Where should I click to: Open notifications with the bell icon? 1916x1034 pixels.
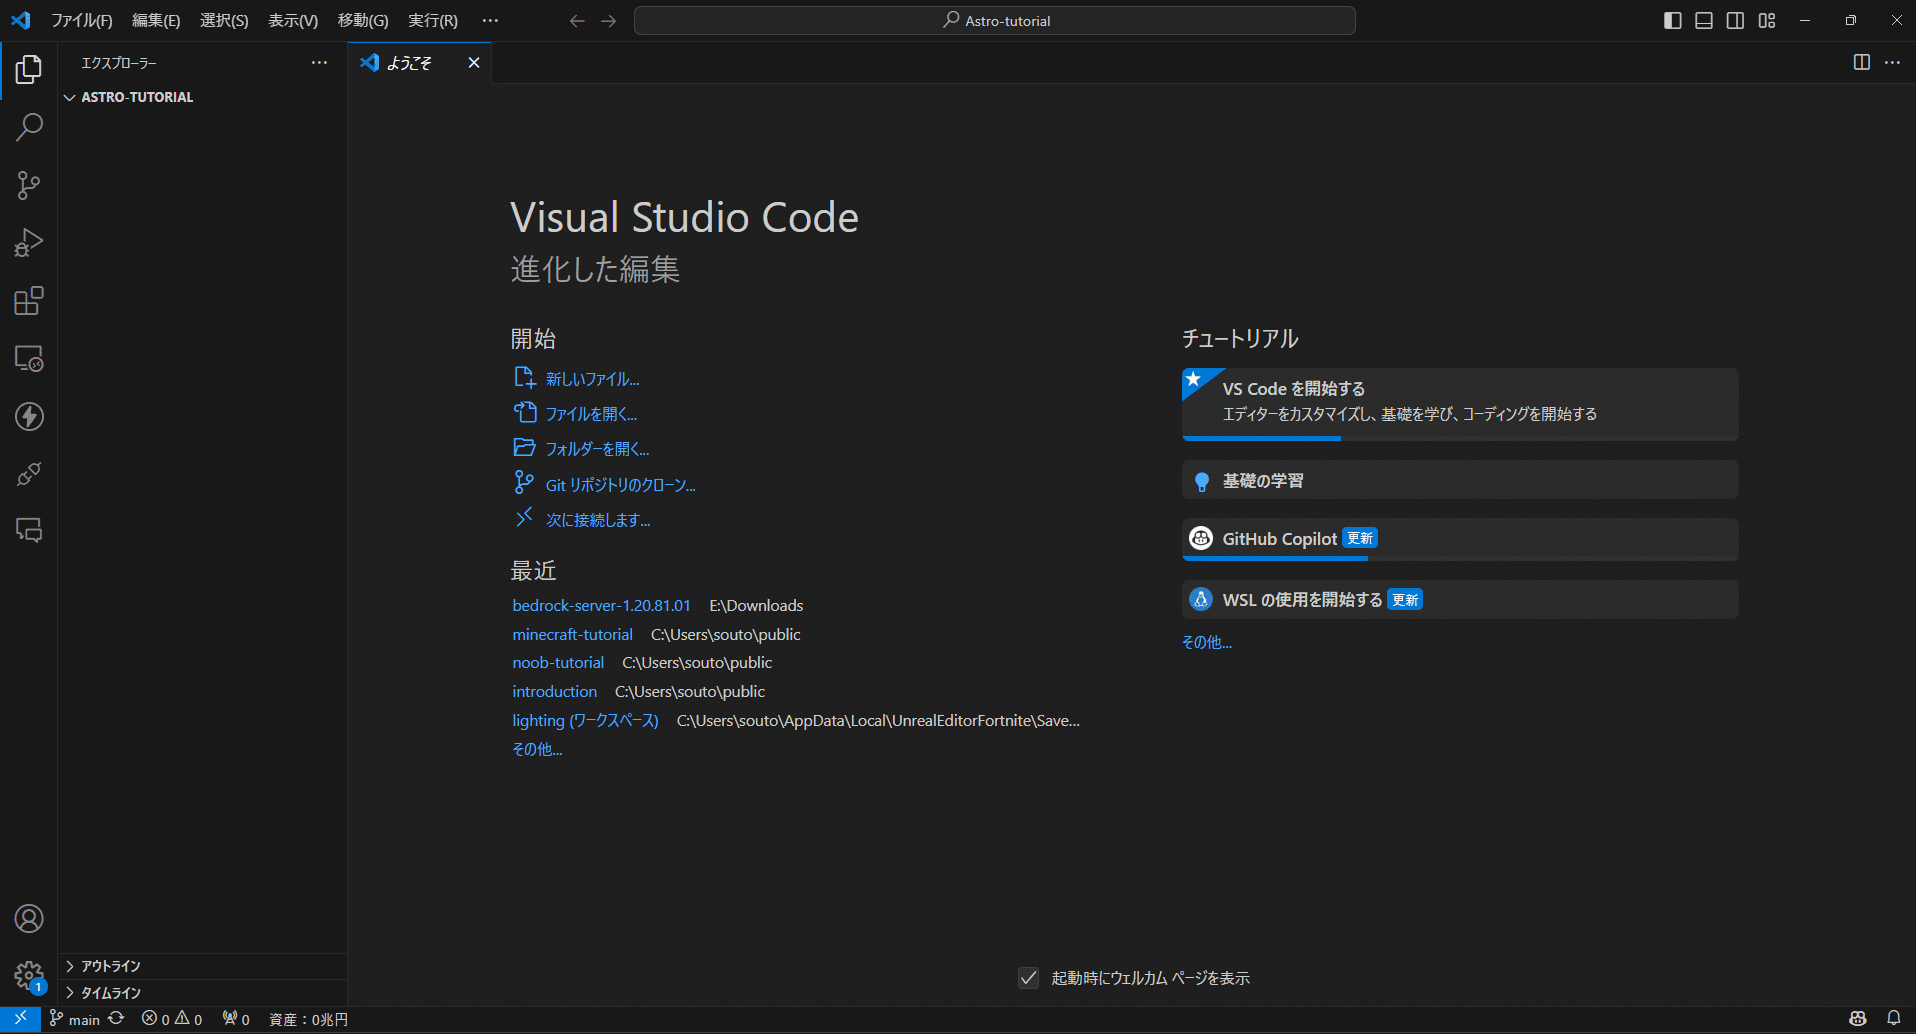1894,1019
